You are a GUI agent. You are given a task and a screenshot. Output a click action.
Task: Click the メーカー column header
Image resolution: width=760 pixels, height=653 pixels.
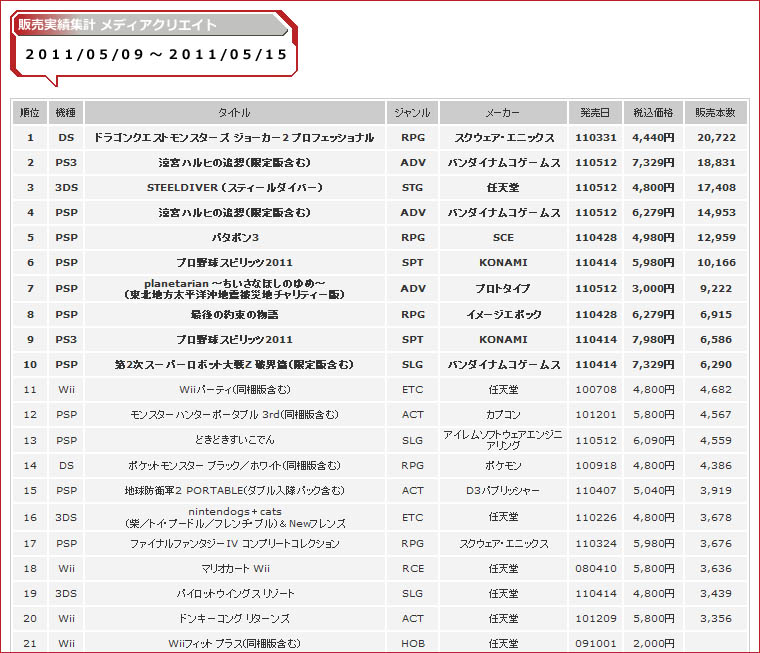point(503,113)
